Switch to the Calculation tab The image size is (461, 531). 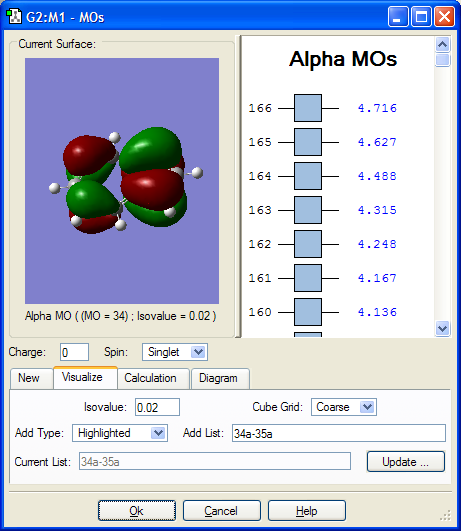(150, 378)
